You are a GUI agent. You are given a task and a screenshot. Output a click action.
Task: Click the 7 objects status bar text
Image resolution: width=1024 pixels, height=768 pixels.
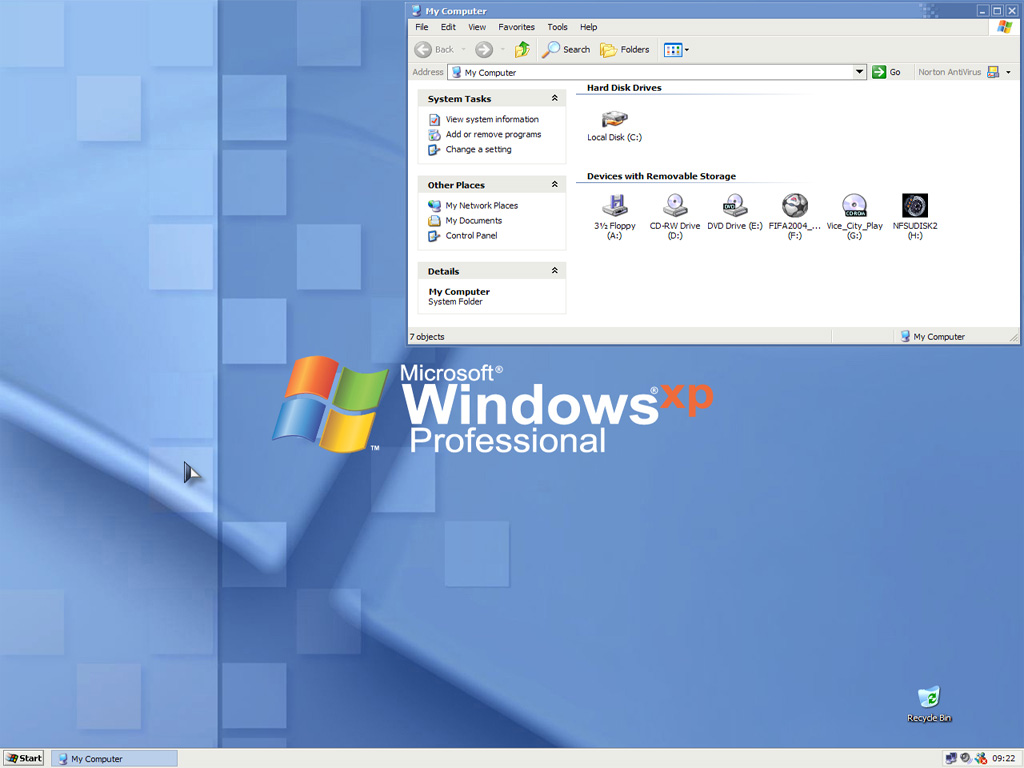(x=426, y=337)
